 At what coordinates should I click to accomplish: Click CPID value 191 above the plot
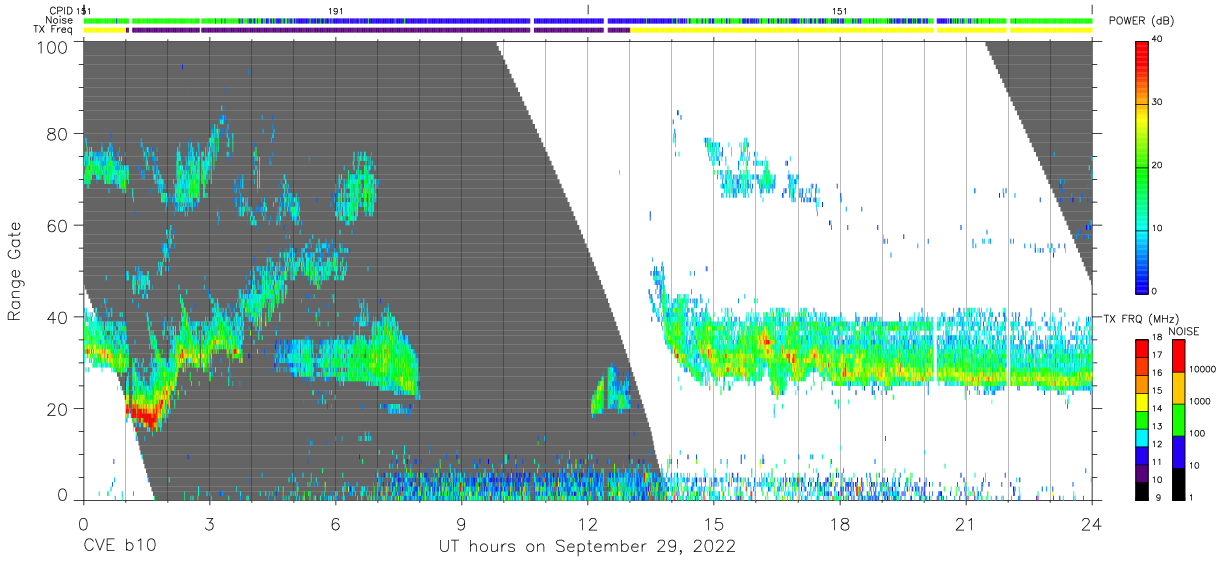point(337,11)
